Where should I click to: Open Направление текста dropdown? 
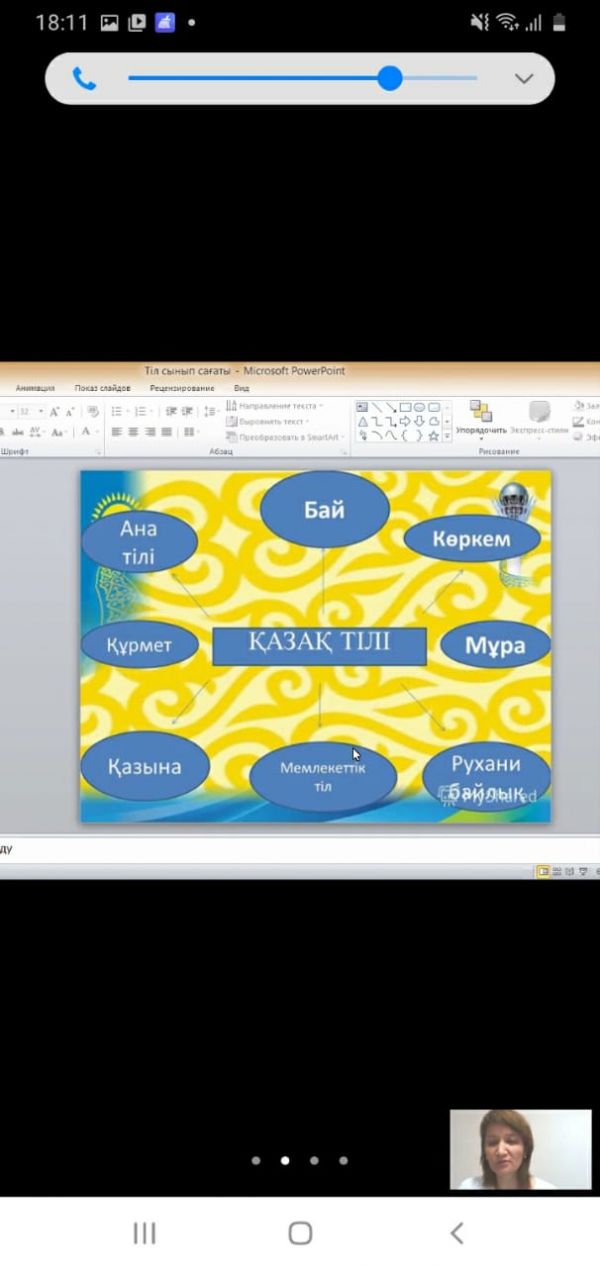click(275, 407)
